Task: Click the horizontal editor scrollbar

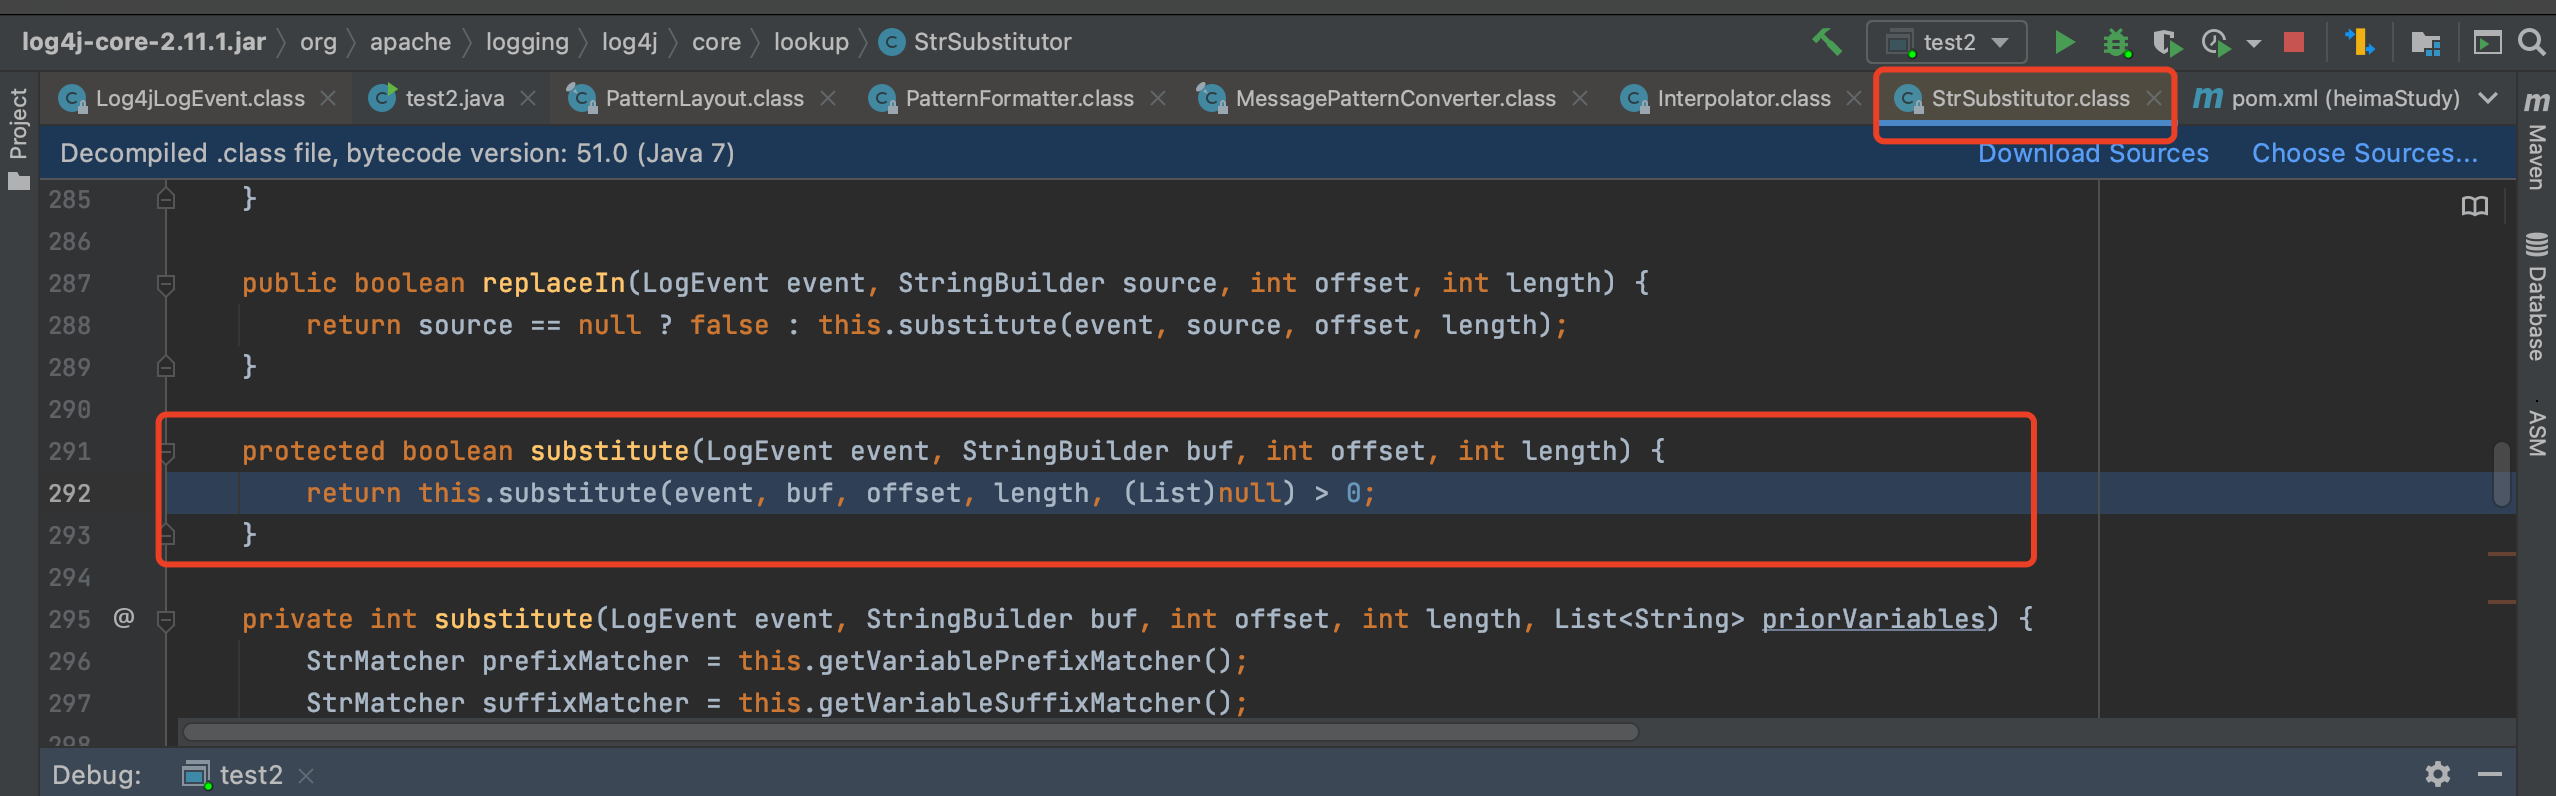Action: click(x=910, y=732)
